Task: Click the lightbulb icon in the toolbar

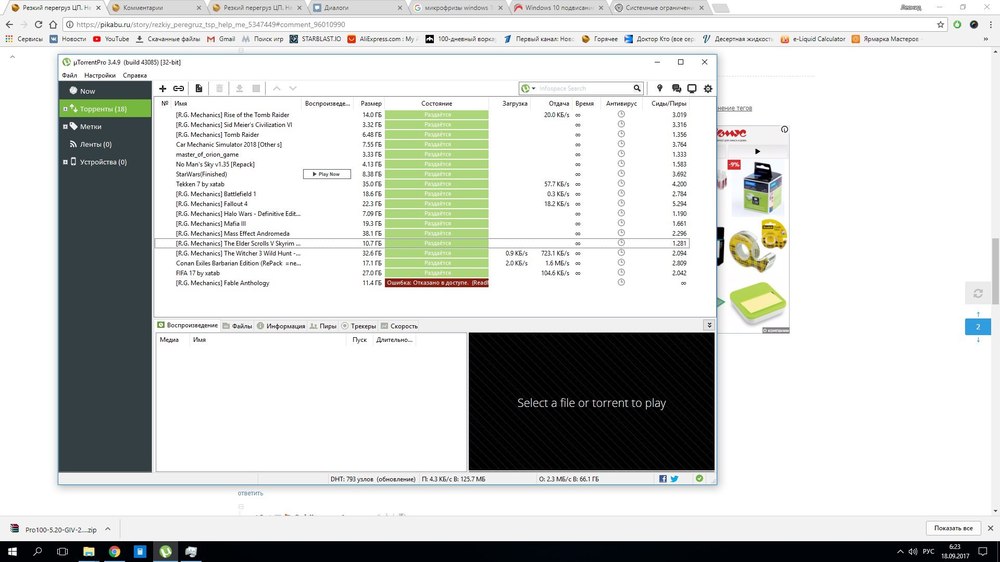Action: (660, 89)
